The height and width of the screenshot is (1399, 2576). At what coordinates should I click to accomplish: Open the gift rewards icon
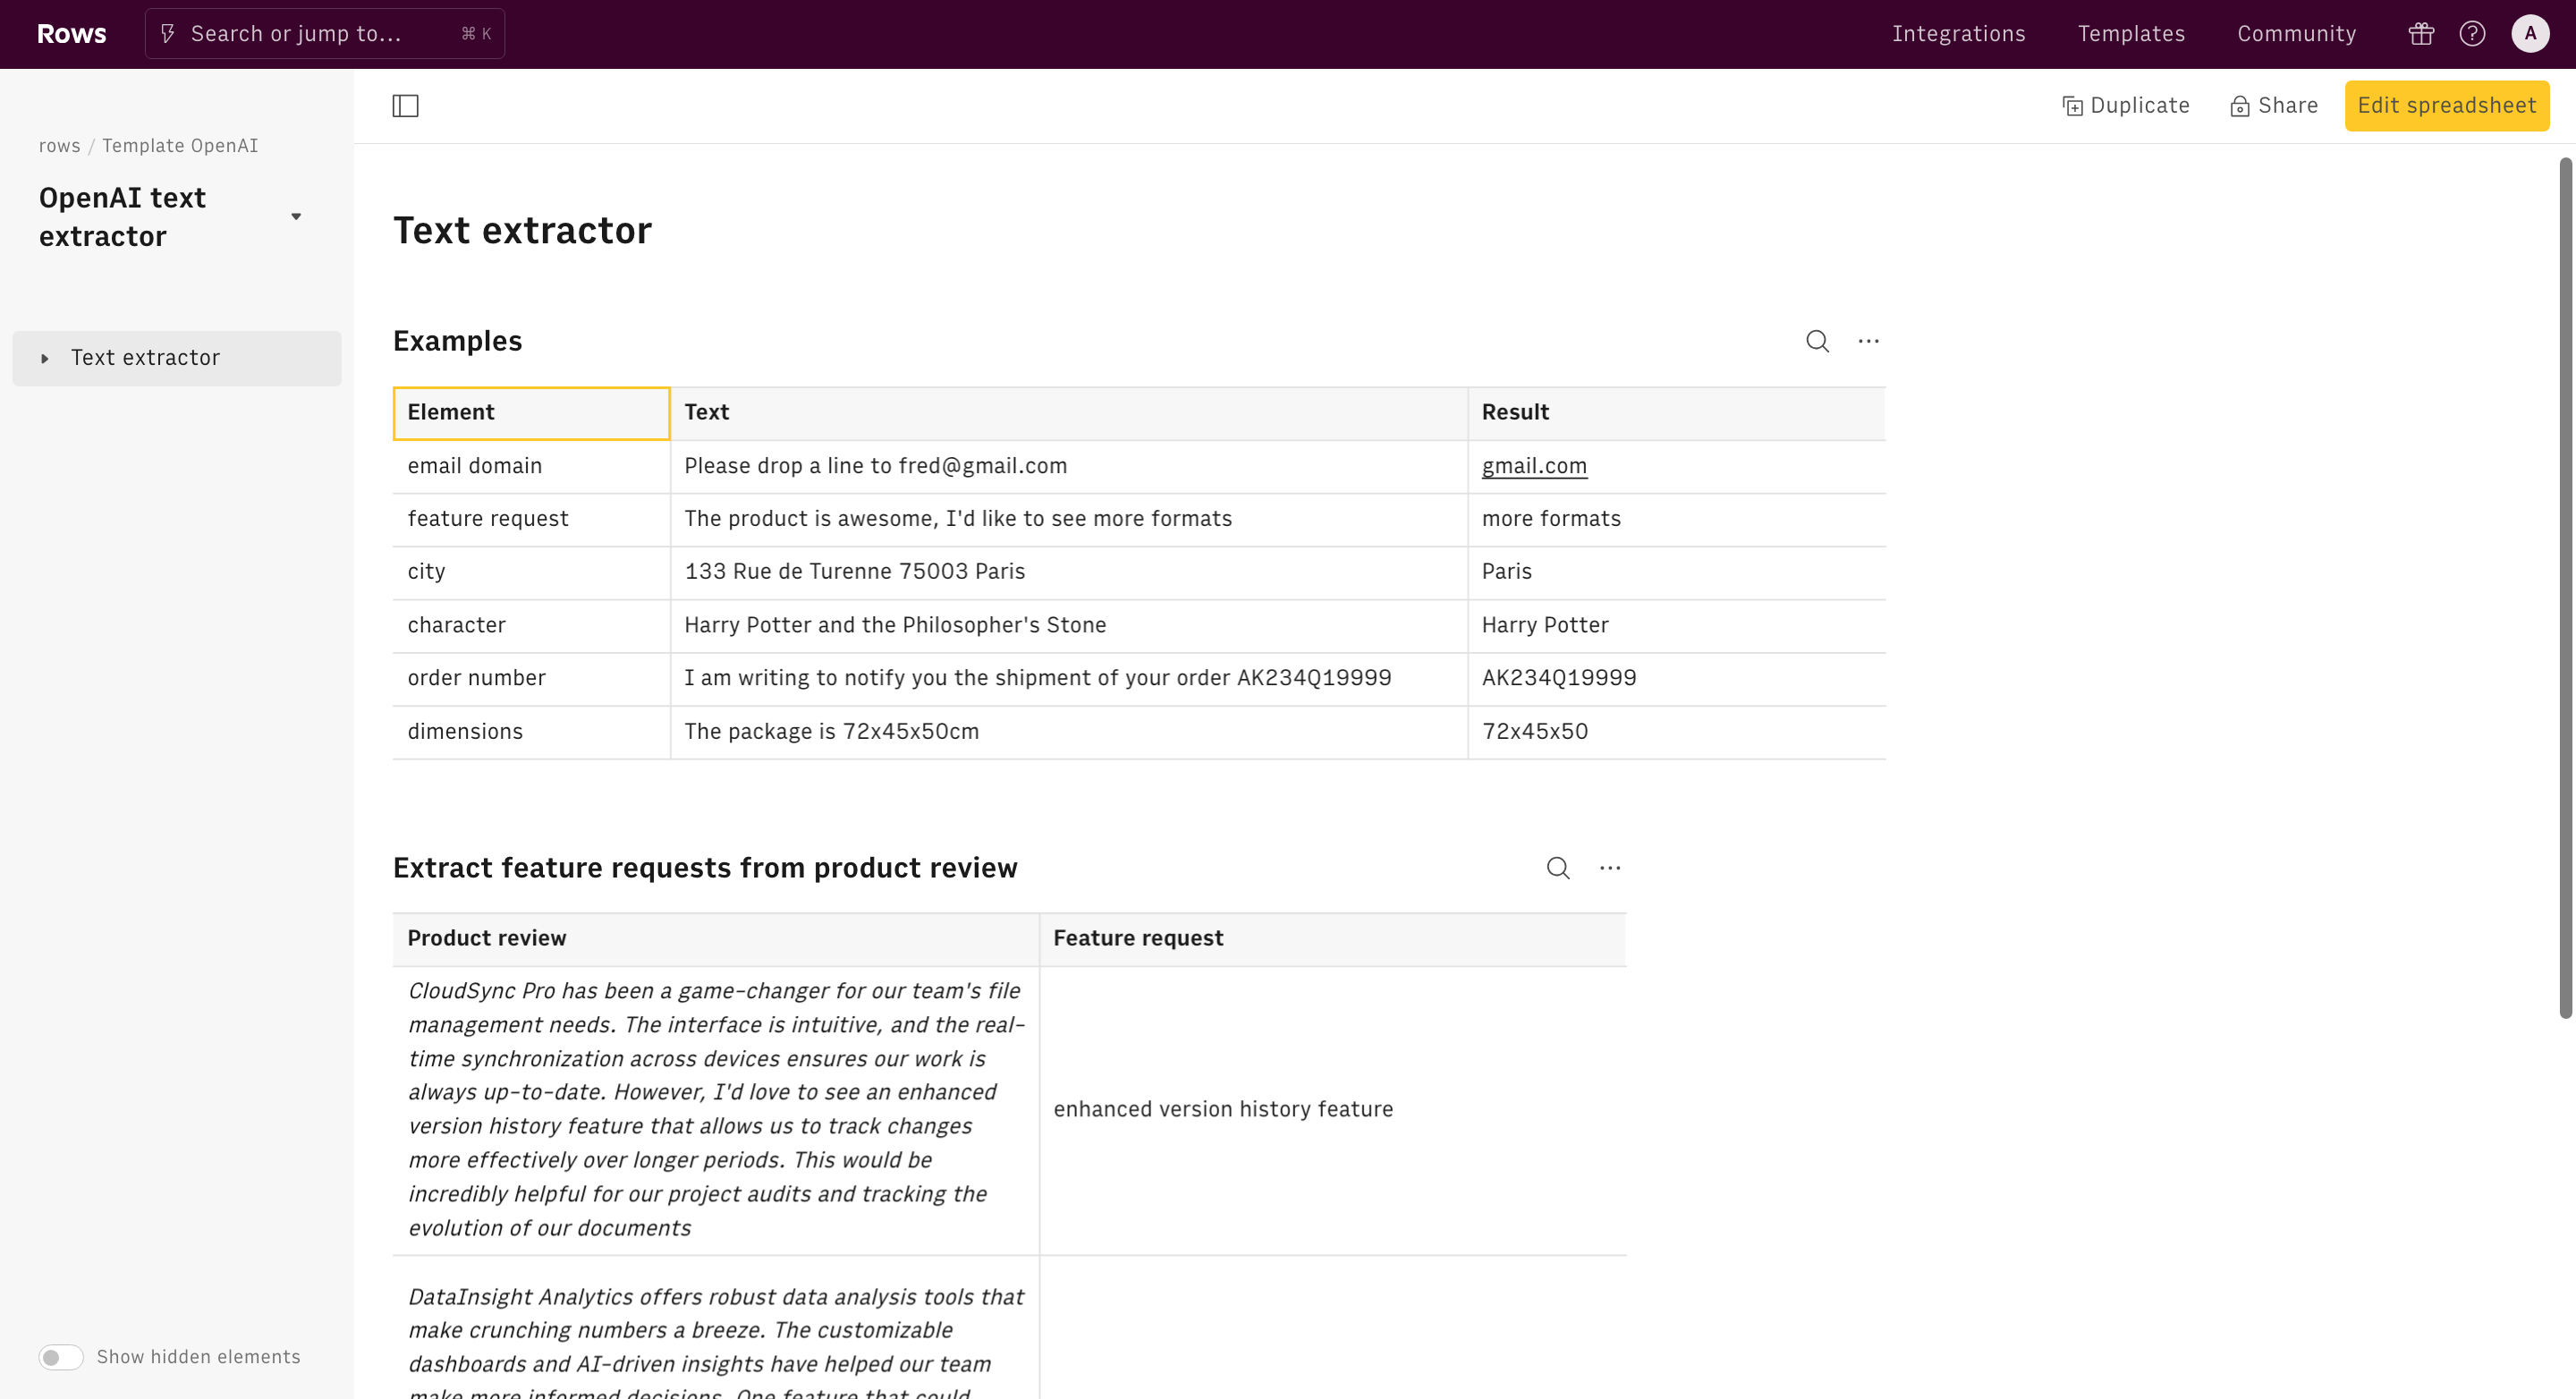[x=2421, y=34]
